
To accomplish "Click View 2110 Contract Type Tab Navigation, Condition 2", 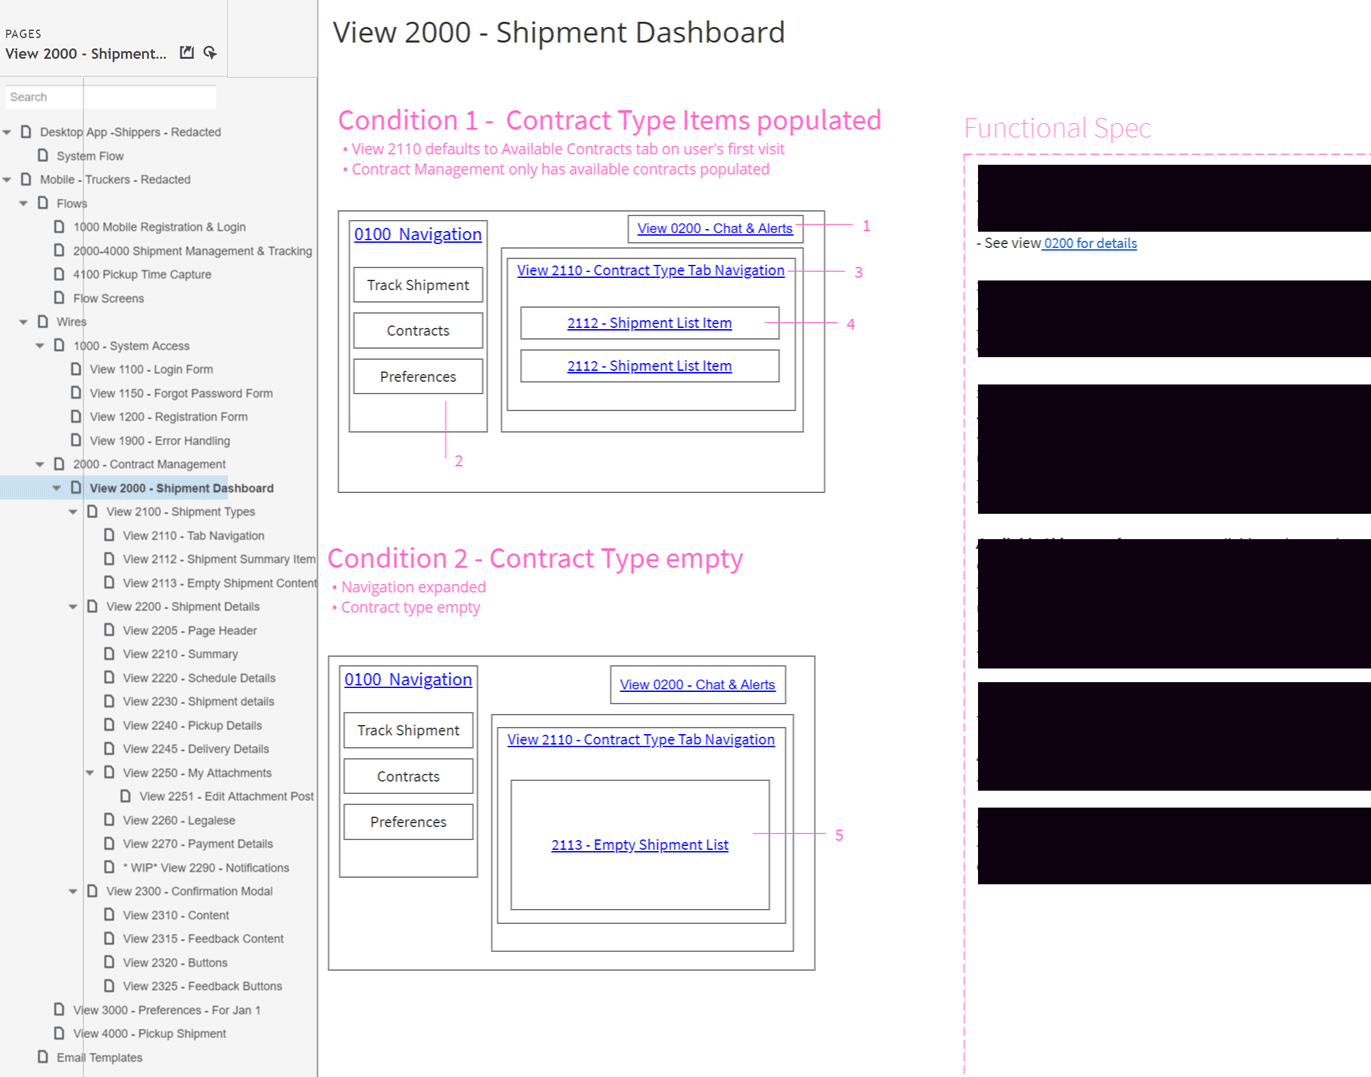I will 641,740.
